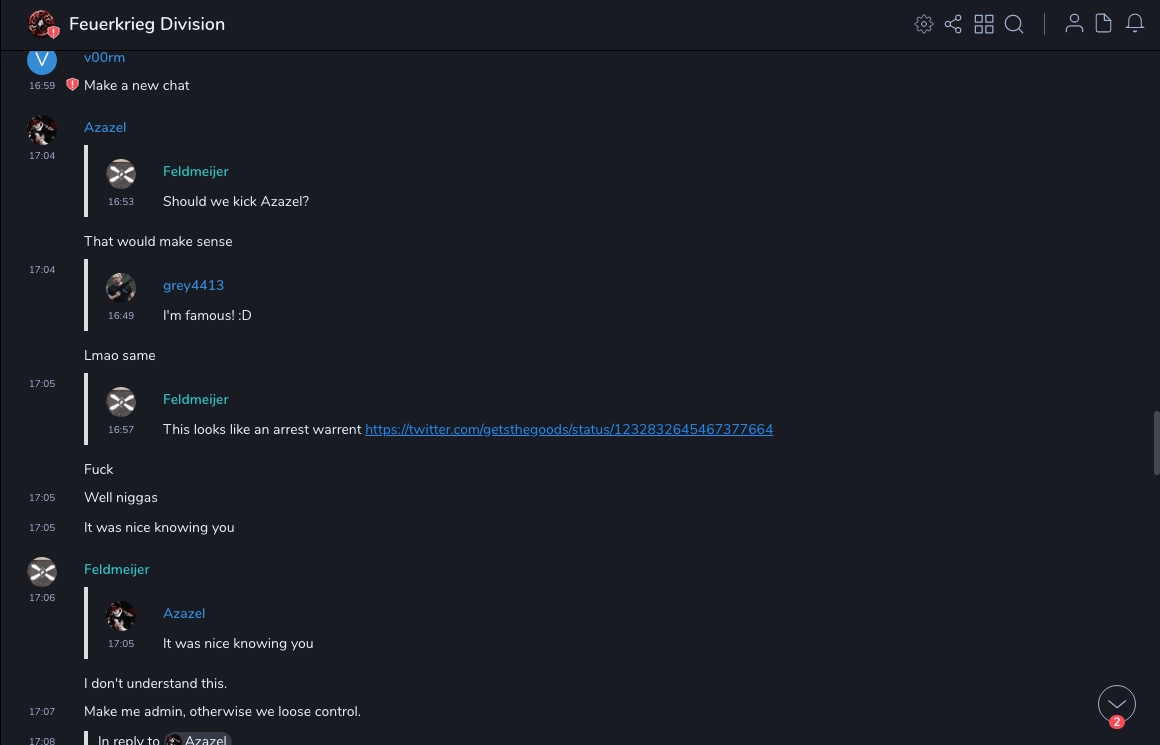Click the Feuerkrieg Division group avatar

pos(42,24)
